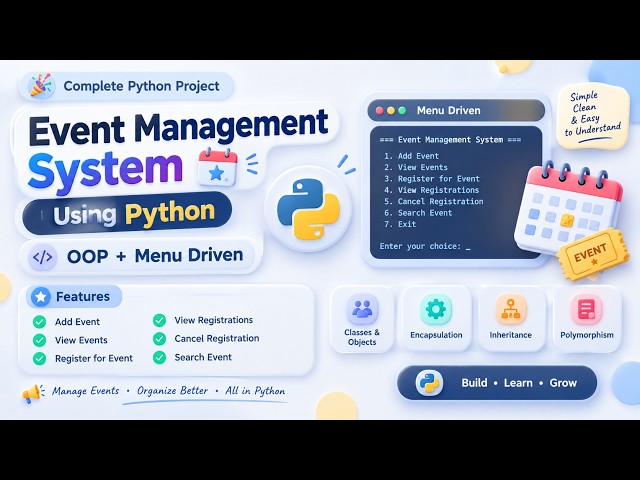Click the code brackets icon beside OOP
The height and width of the screenshot is (480, 640).
[x=42, y=257]
